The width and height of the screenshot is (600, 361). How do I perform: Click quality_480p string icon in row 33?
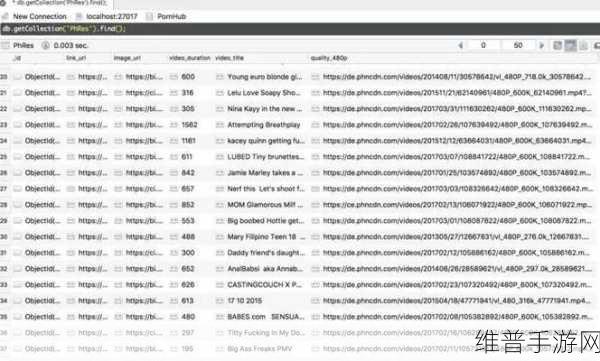click(315, 285)
